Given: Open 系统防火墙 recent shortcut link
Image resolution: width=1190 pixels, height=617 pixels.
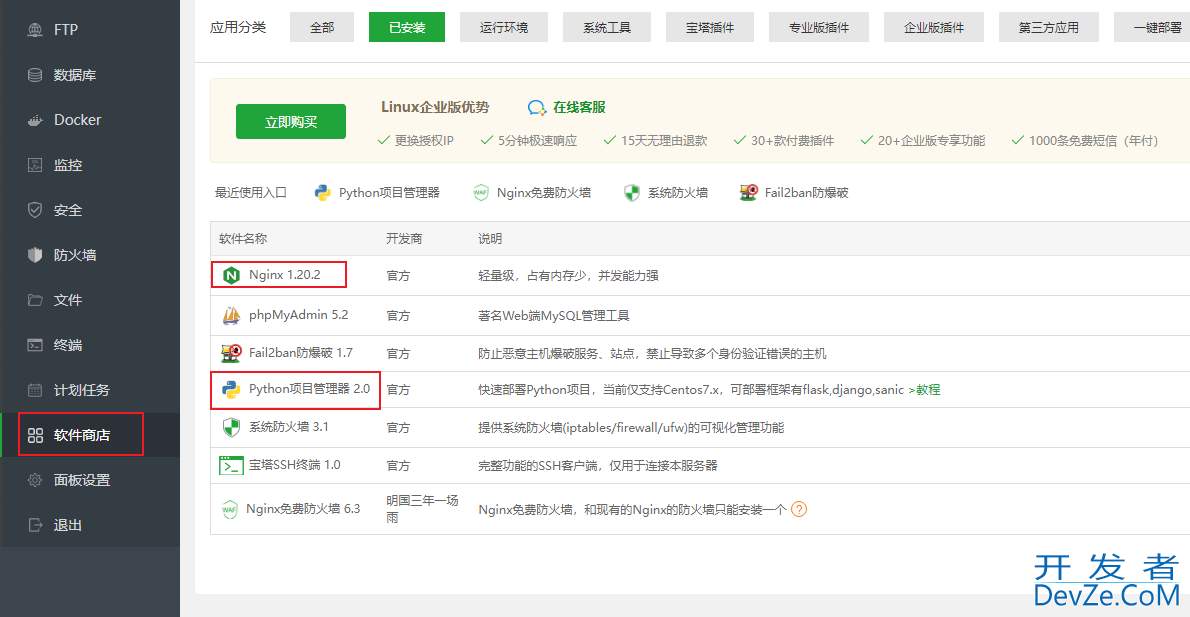Looking at the screenshot, I should 678,193.
